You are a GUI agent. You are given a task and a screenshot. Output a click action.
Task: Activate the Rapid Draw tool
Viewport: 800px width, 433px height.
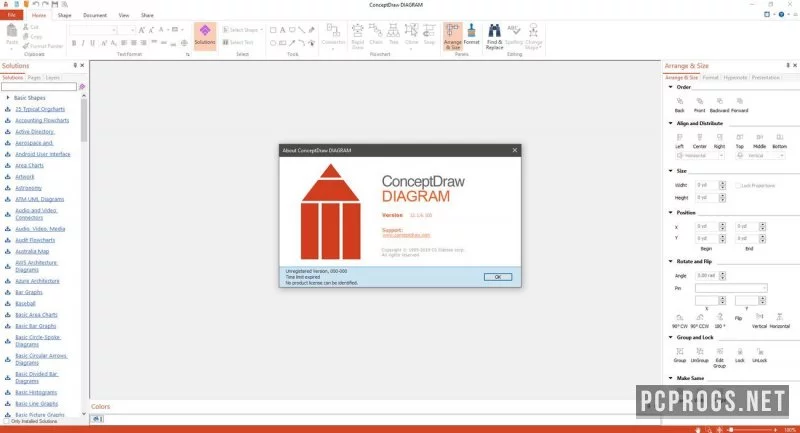pyautogui.click(x=358, y=36)
